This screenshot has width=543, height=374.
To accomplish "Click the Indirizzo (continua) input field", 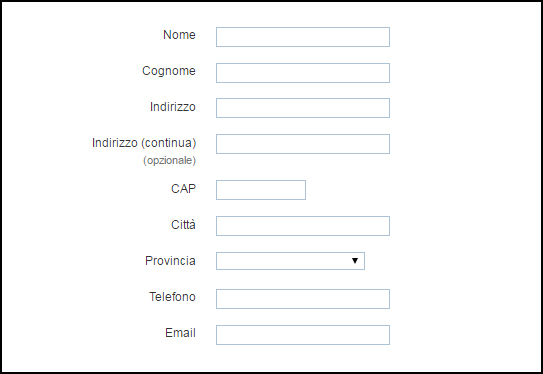I will (303, 144).
